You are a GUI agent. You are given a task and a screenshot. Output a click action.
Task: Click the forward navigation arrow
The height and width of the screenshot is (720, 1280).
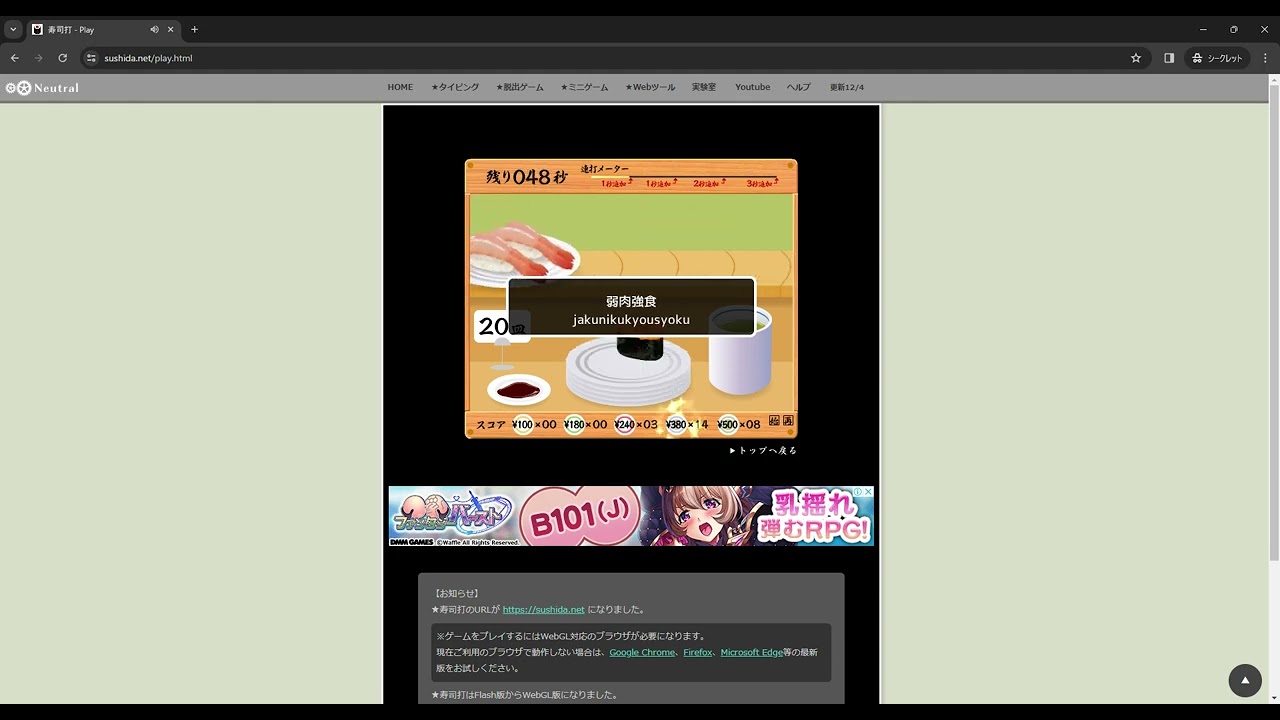point(39,58)
